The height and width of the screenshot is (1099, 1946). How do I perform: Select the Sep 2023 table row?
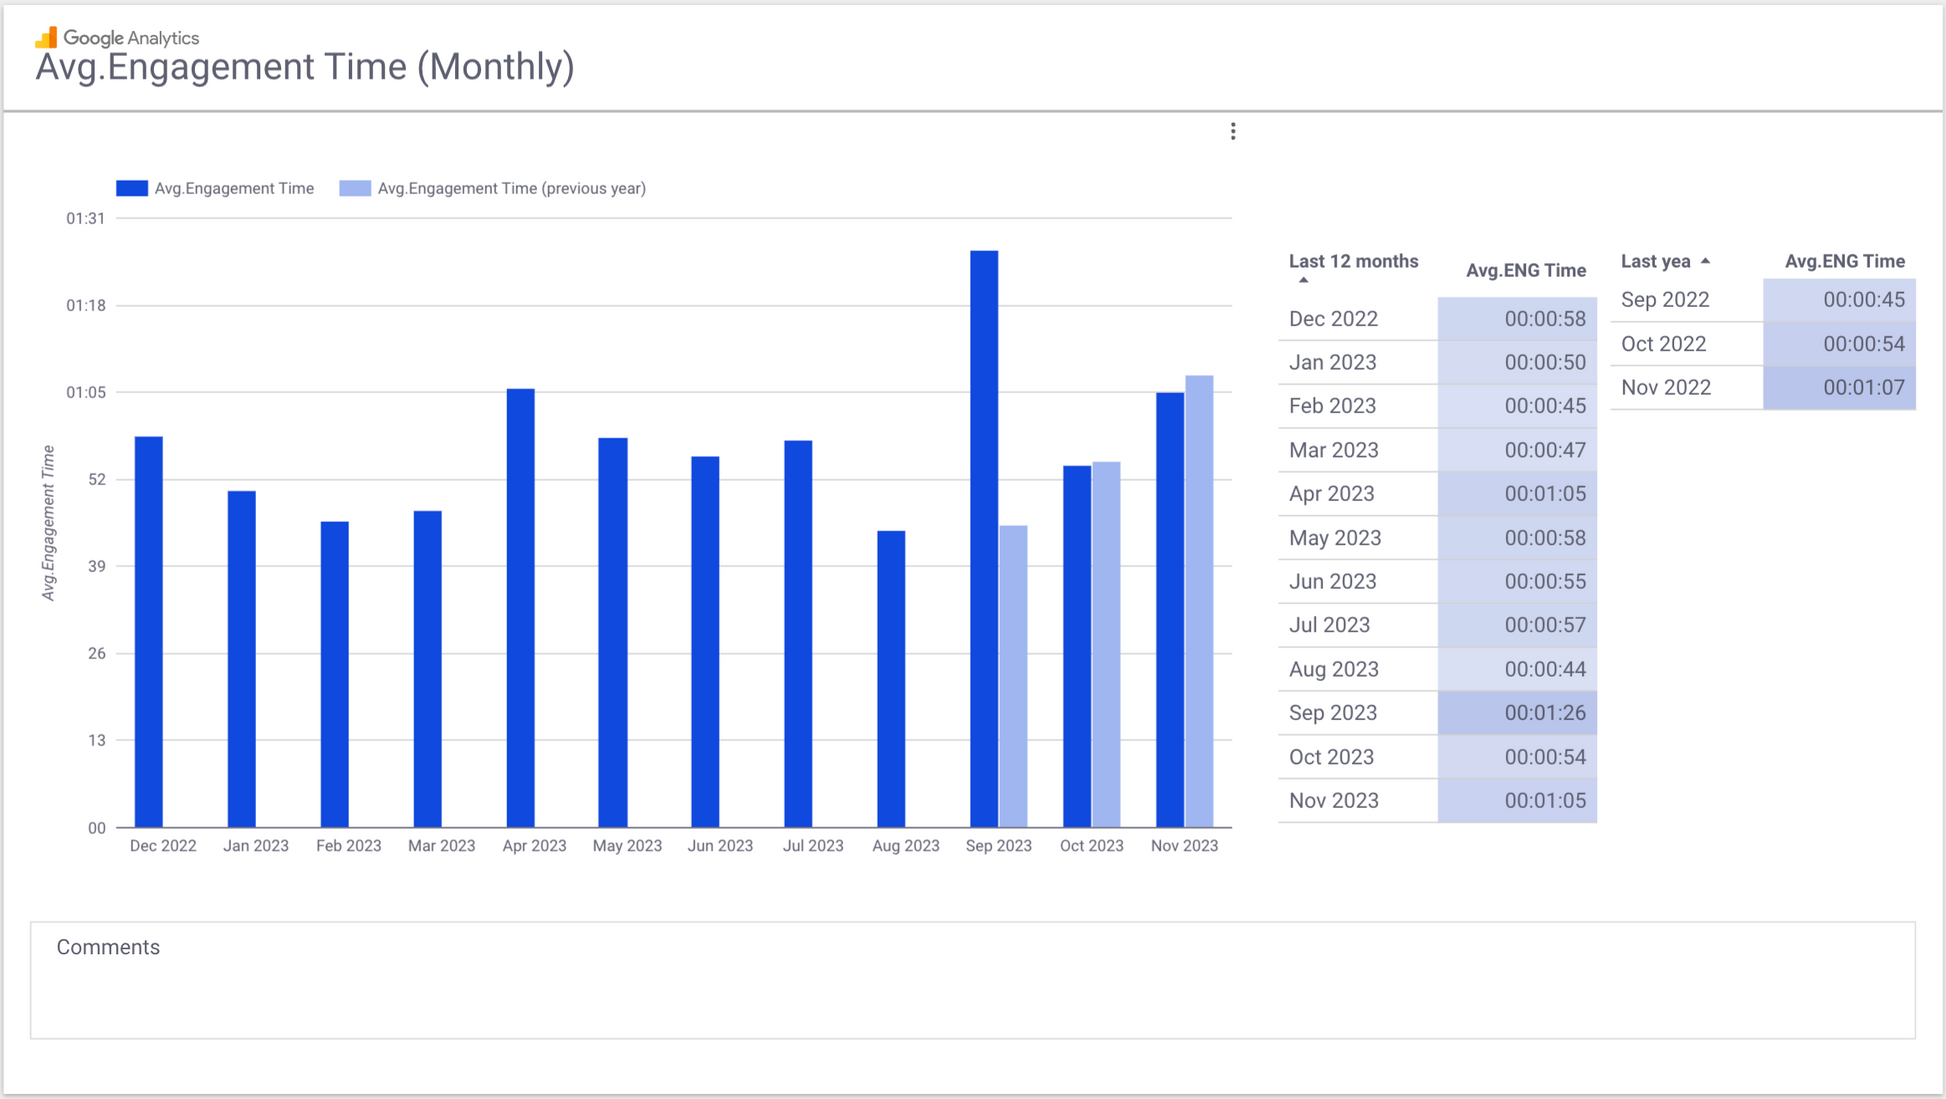click(x=1333, y=713)
